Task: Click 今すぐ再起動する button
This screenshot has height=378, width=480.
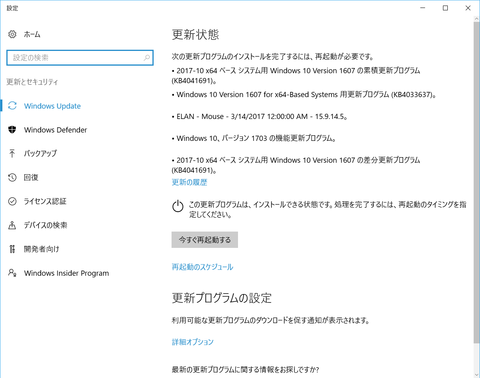Action: click(205, 240)
